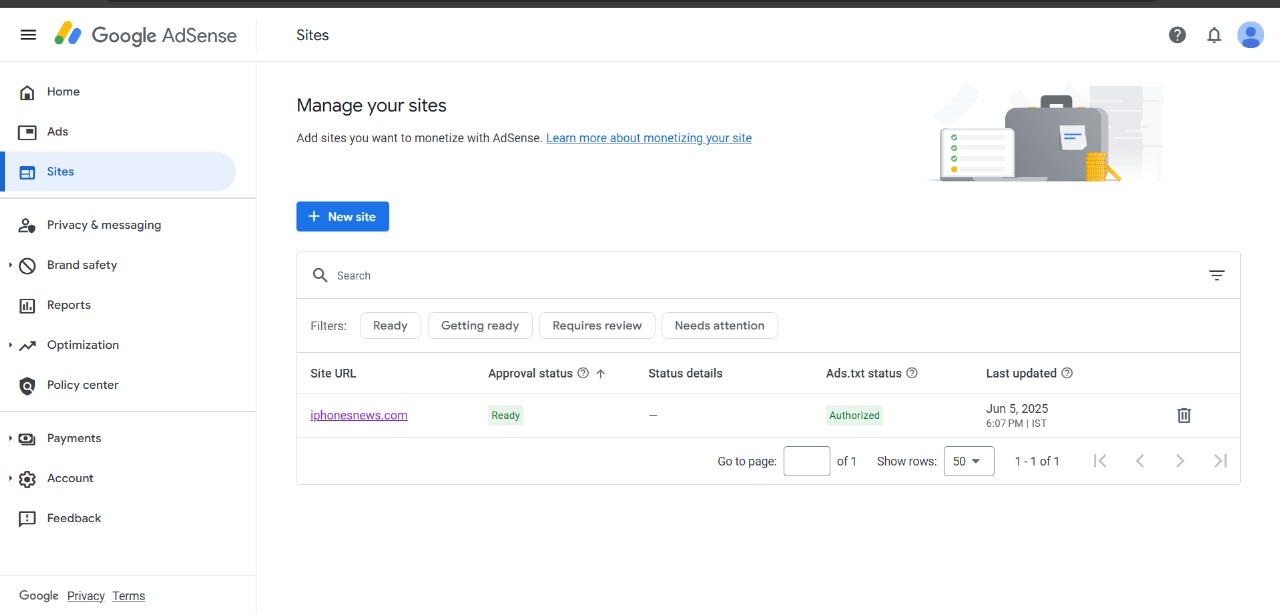Toggle the Needs attention filter chip

coord(719,325)
